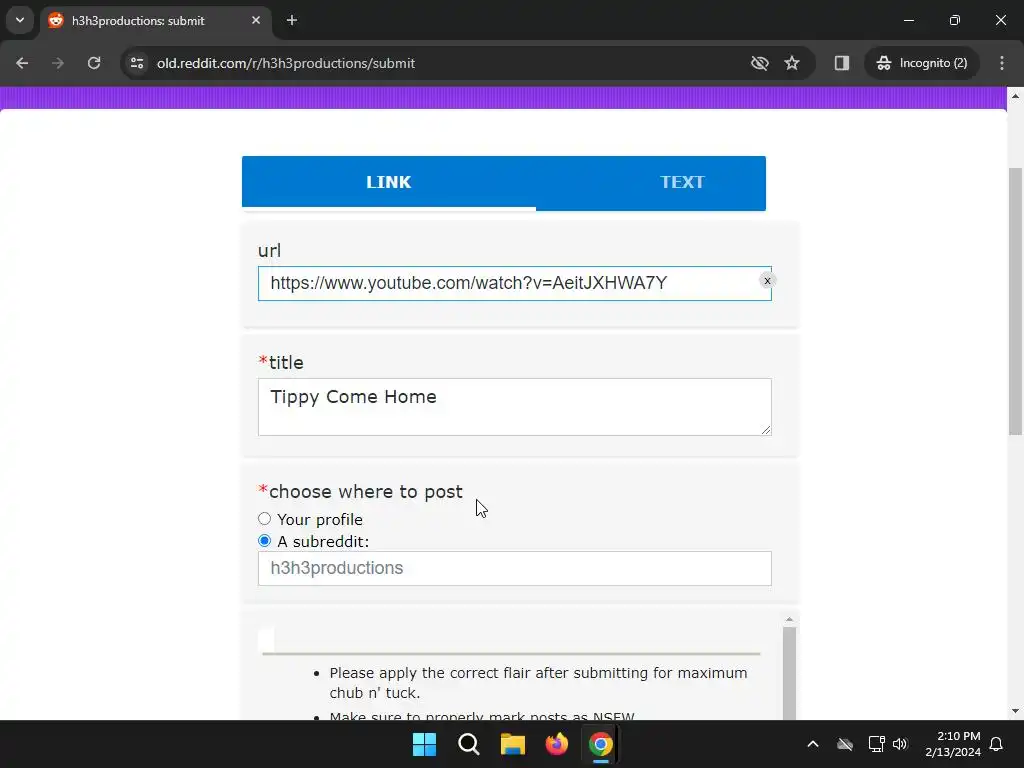
Task: Open the notifications bell icon
Action: 997,744
